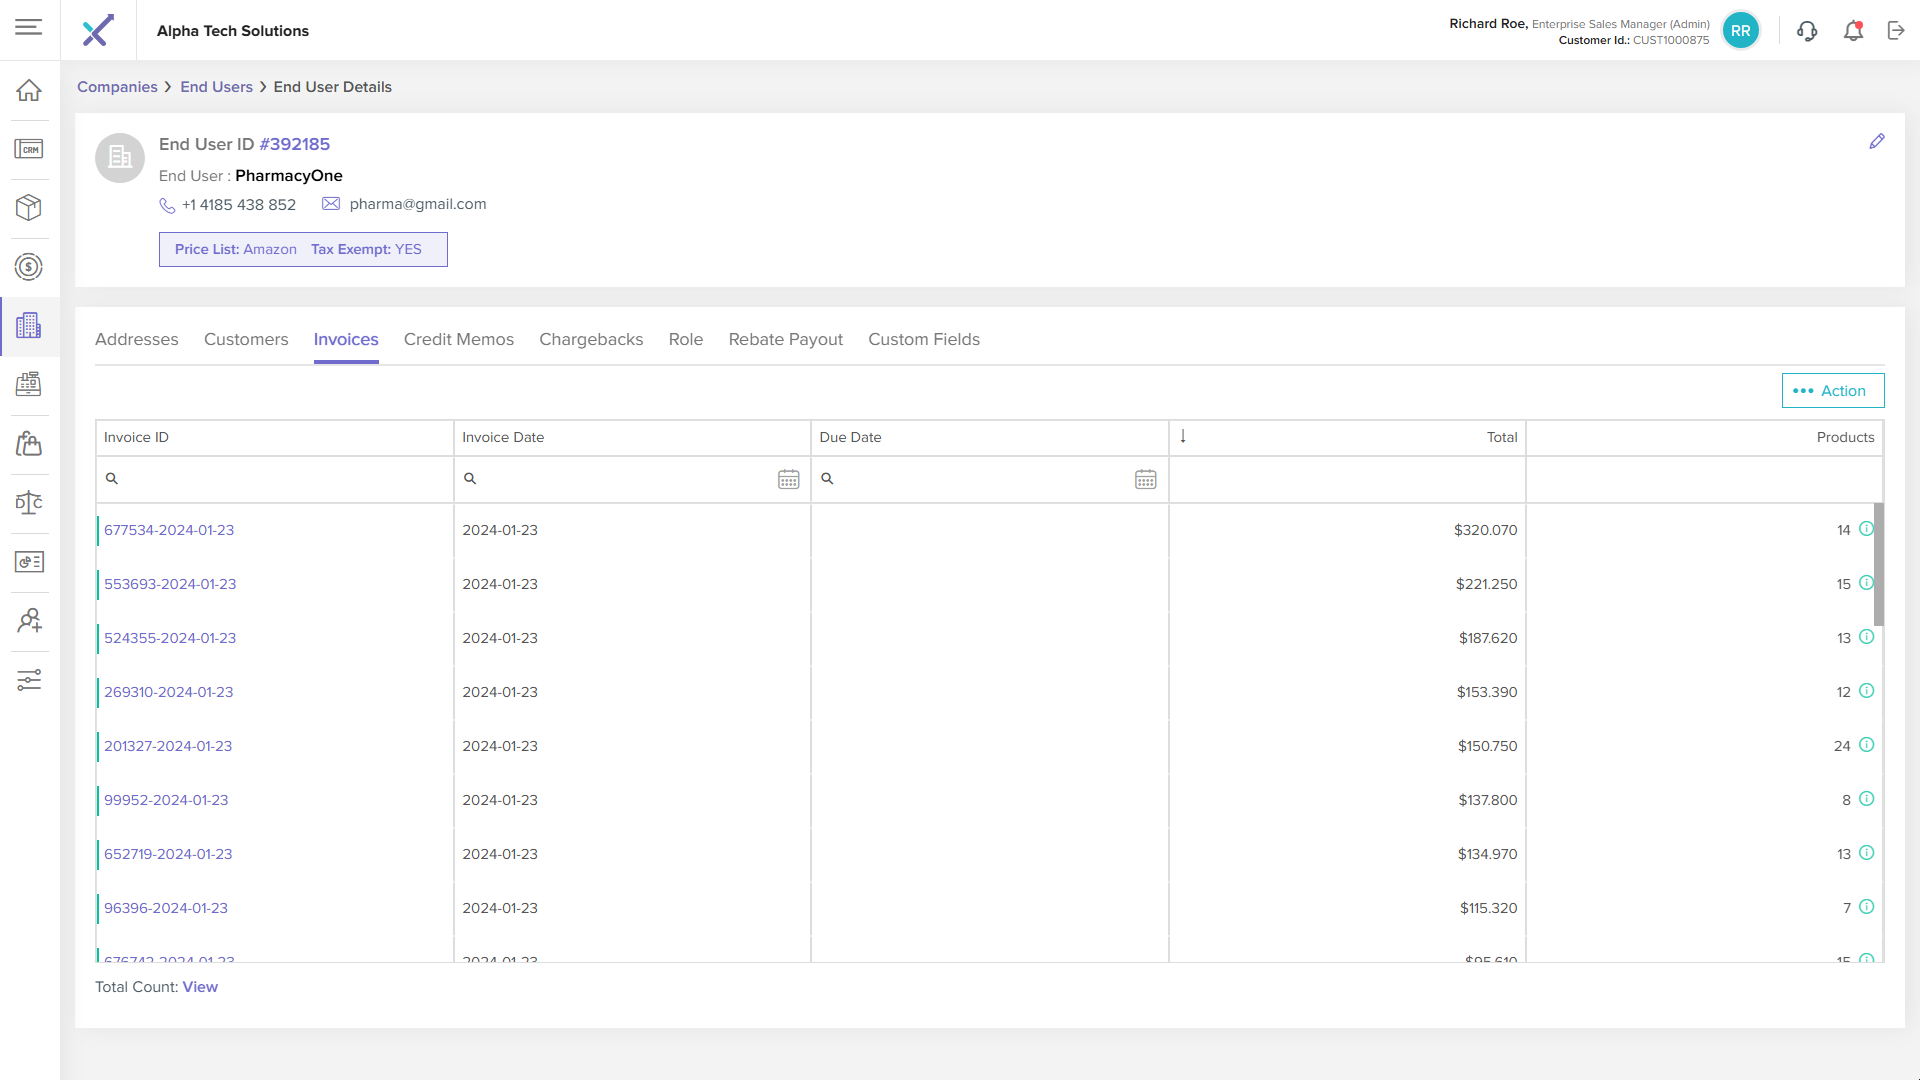1920x1080 pixels.
Task: Sort by the Total column header
Action: pyautogui.click(x=1501, y=437)
